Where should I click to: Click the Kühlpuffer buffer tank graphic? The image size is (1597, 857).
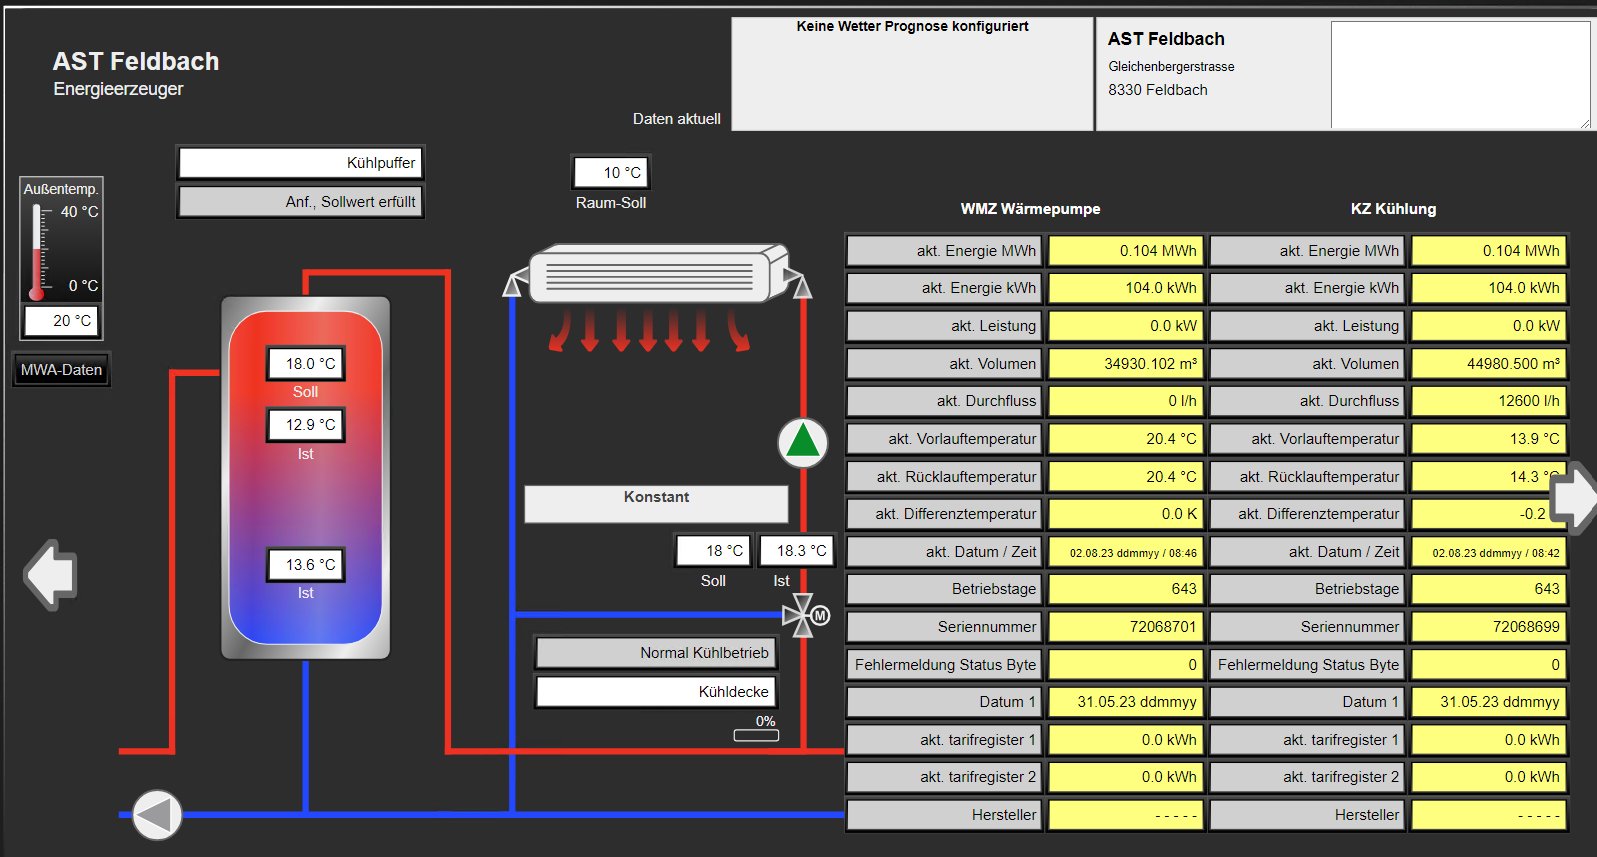(x=305, y=480)
